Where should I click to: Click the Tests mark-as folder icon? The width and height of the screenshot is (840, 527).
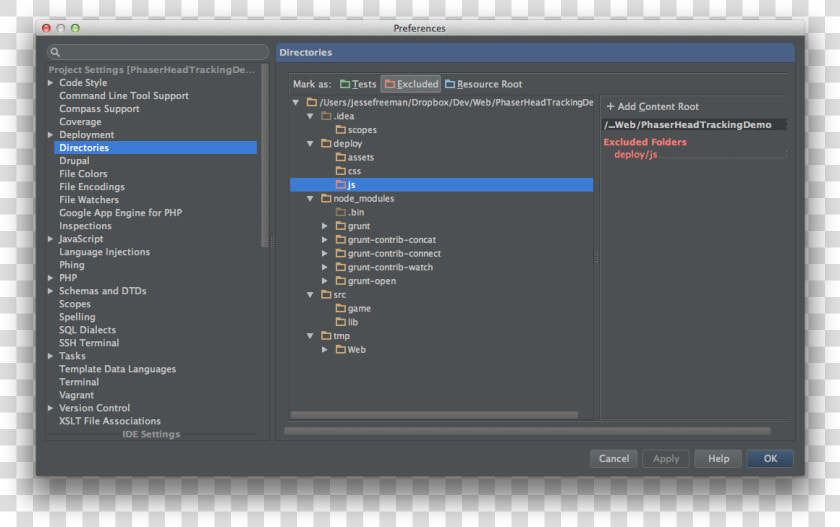point(345,84)
